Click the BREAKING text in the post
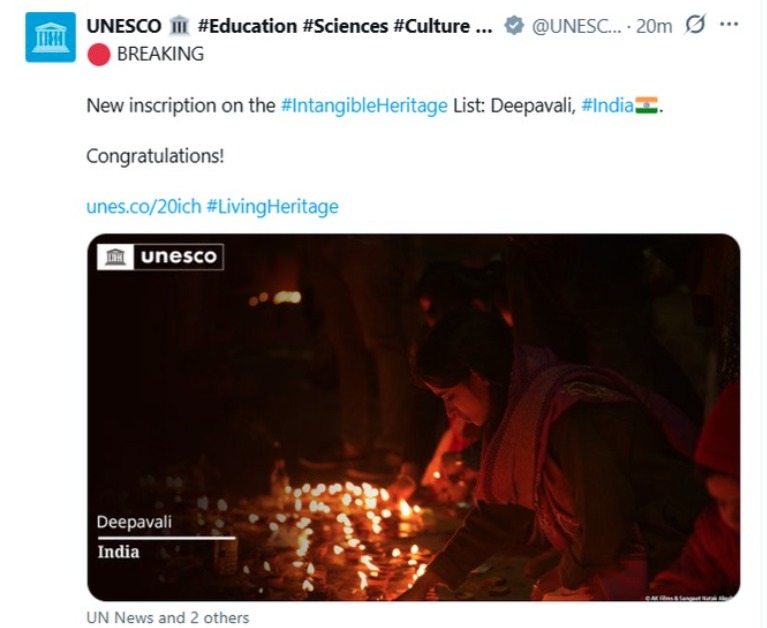The width and height of the screenshot is (767, 628). click(160, 54)
